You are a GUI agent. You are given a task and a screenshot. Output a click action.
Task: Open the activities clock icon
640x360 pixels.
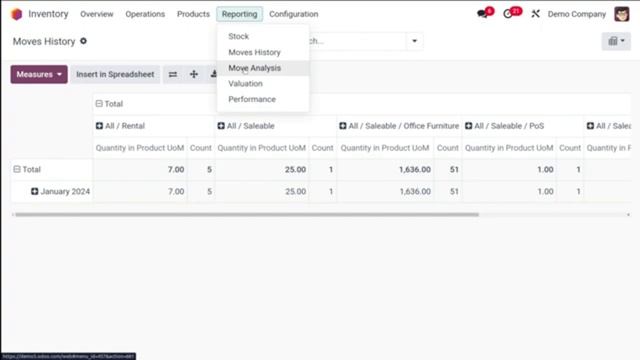[x=508, y=14]
